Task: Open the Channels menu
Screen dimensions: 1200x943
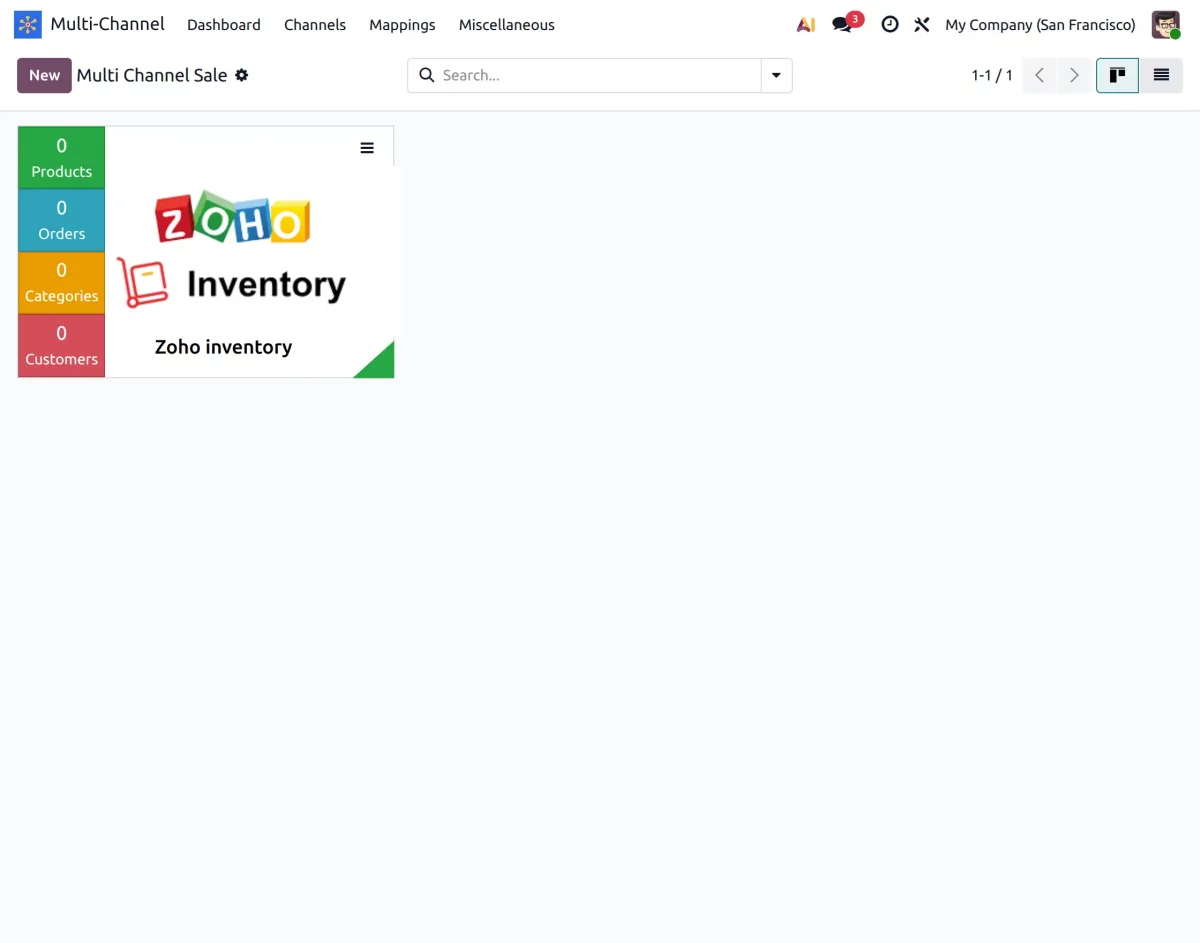Action: [315, 25]
